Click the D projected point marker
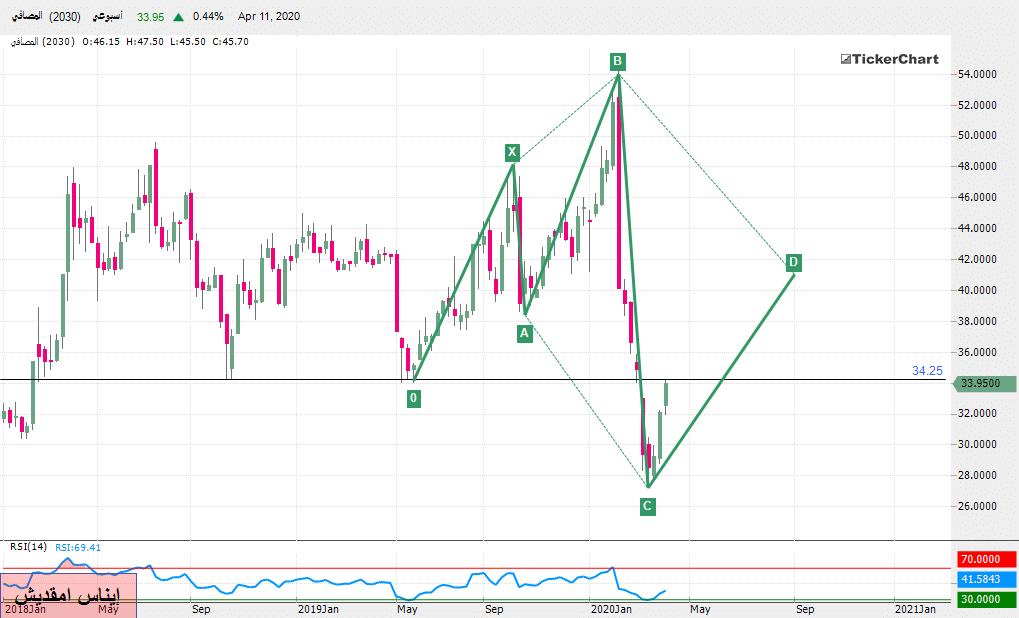 [x=792, y=262]
